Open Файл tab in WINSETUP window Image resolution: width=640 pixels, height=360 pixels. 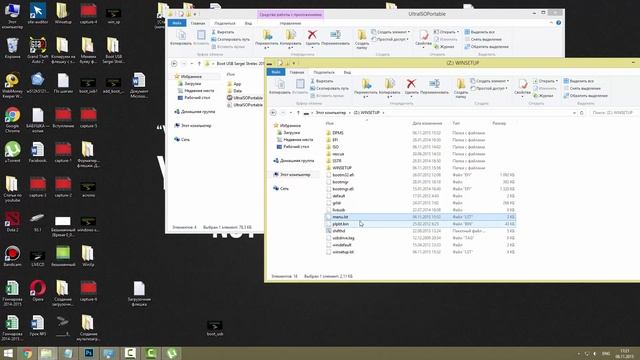click(x=276, y=72)
